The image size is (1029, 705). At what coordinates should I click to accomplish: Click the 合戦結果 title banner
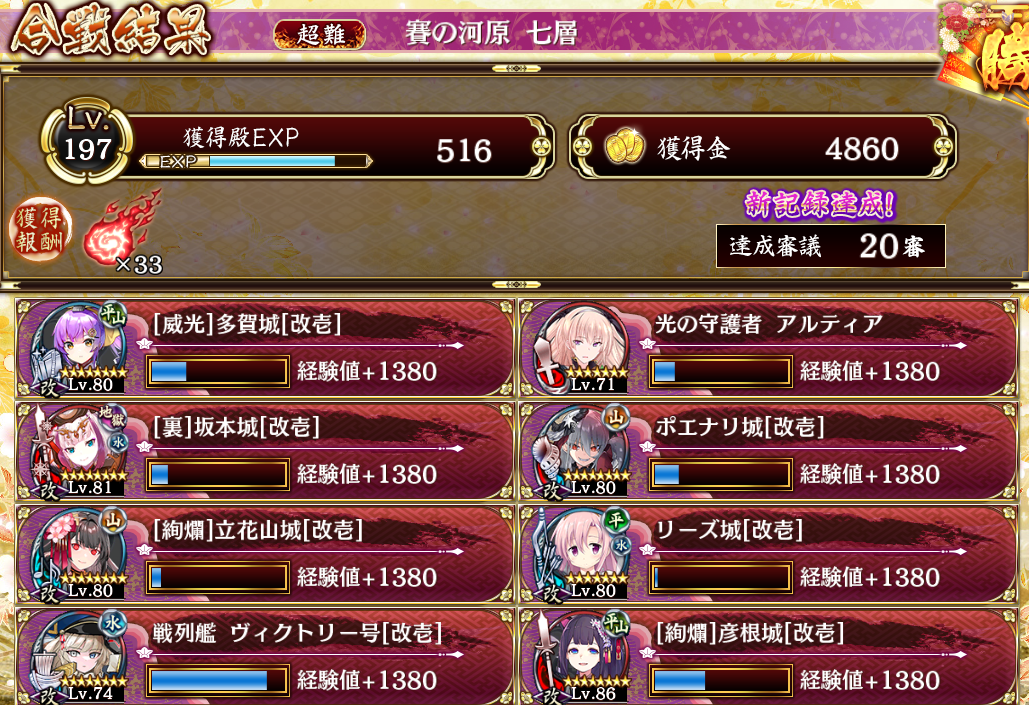[x=110, y=30]
